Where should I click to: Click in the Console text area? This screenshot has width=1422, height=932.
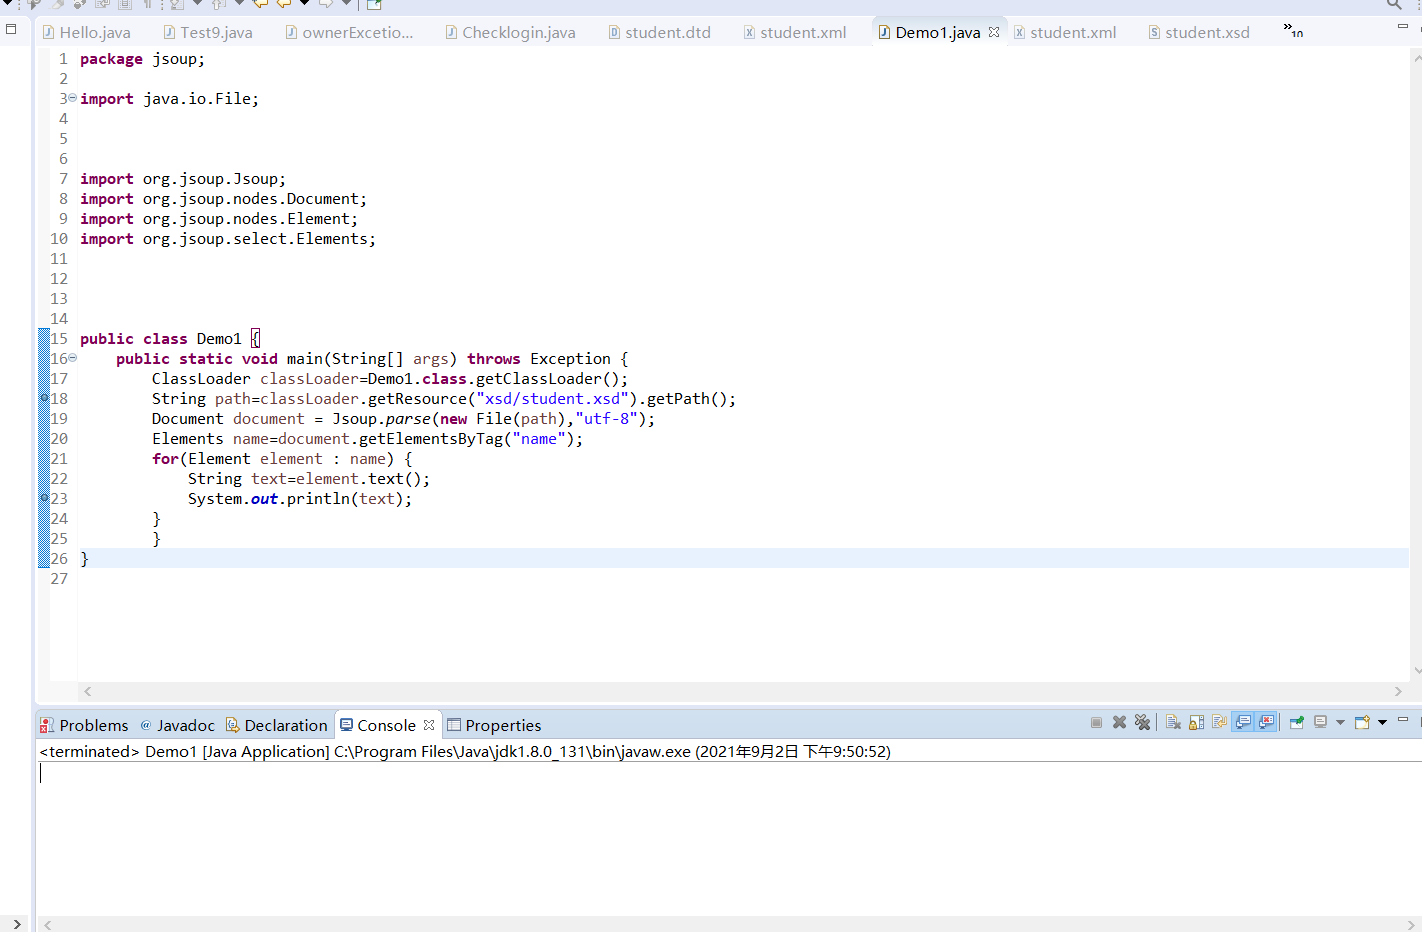(x=729, y=838)
